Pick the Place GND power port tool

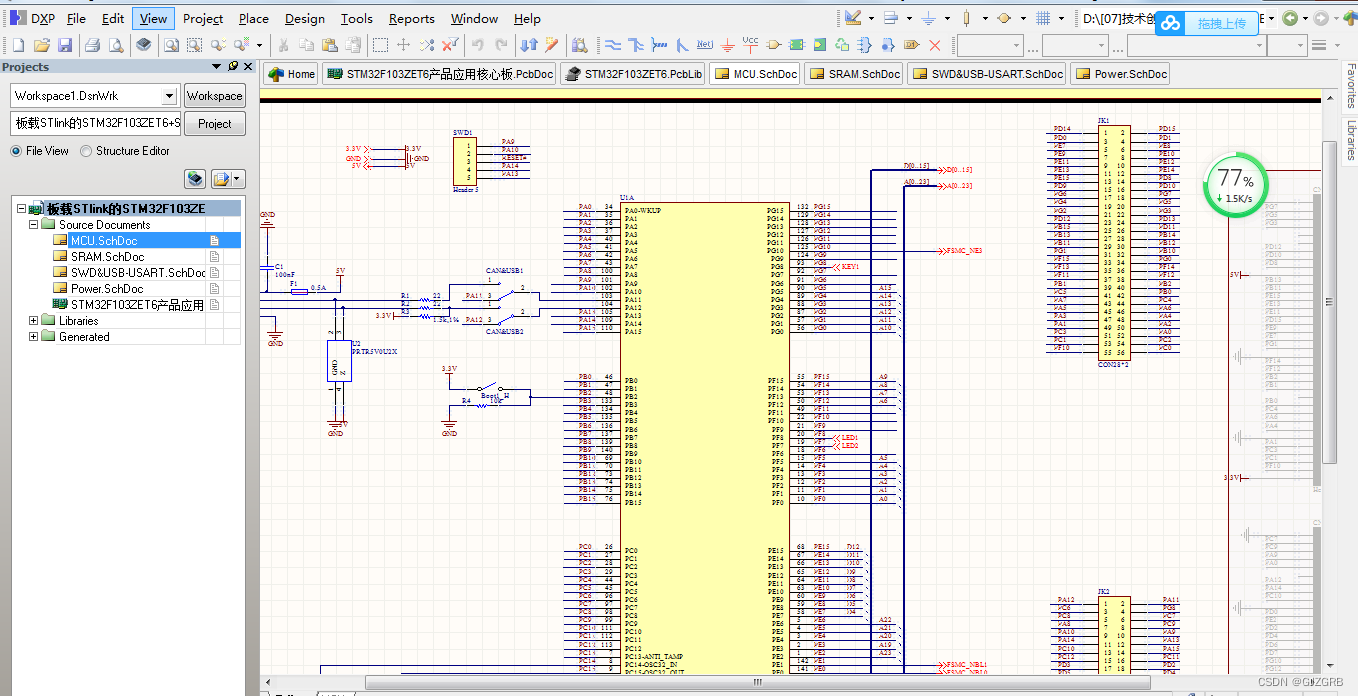(727, 44)
